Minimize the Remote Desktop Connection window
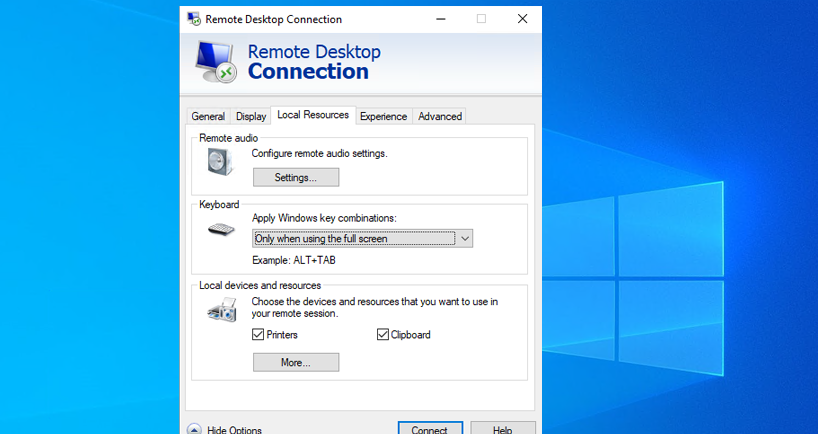Screen dimensions: 818x434 point(441,19)
